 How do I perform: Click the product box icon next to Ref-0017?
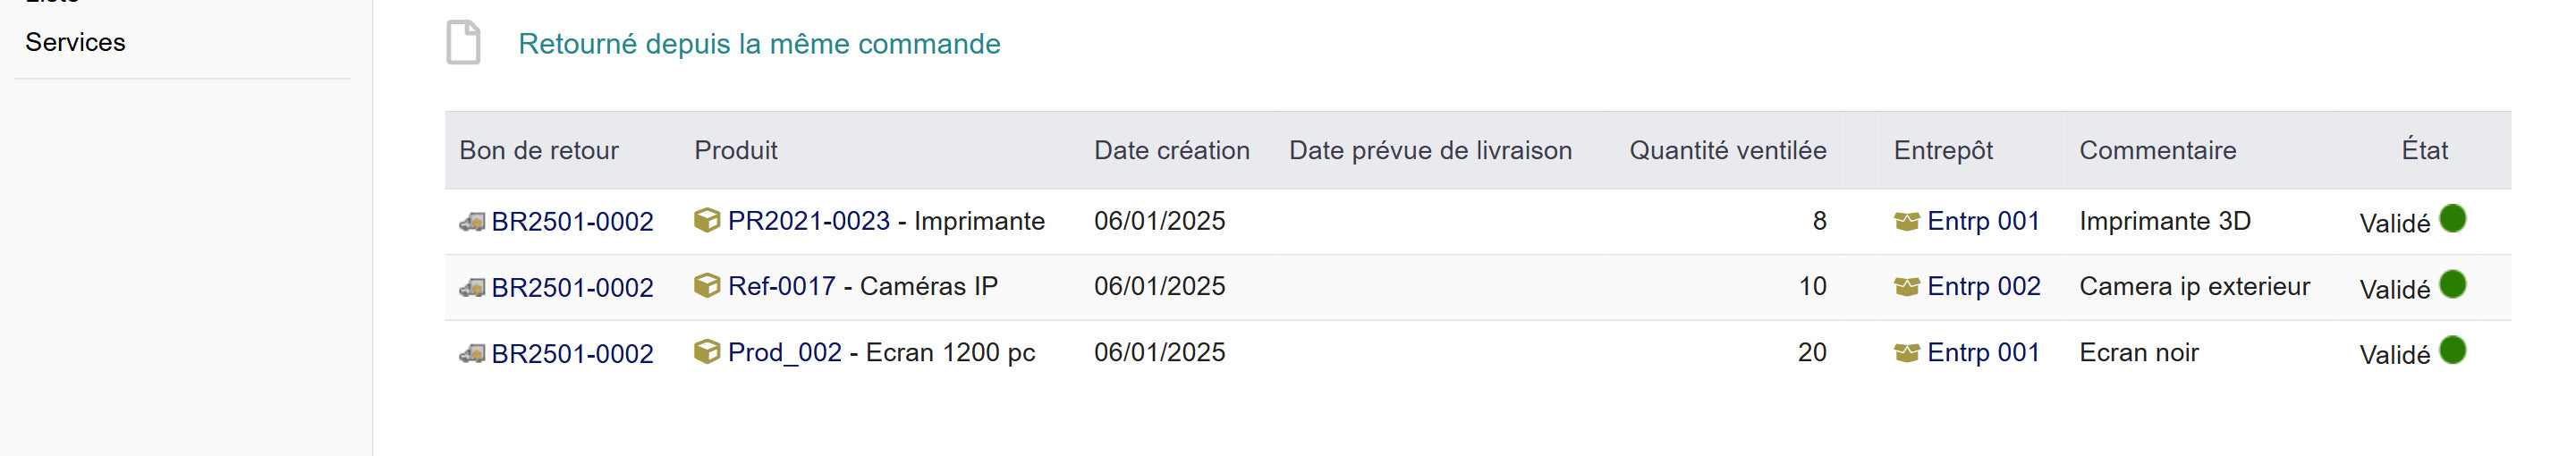pos(707,286)
